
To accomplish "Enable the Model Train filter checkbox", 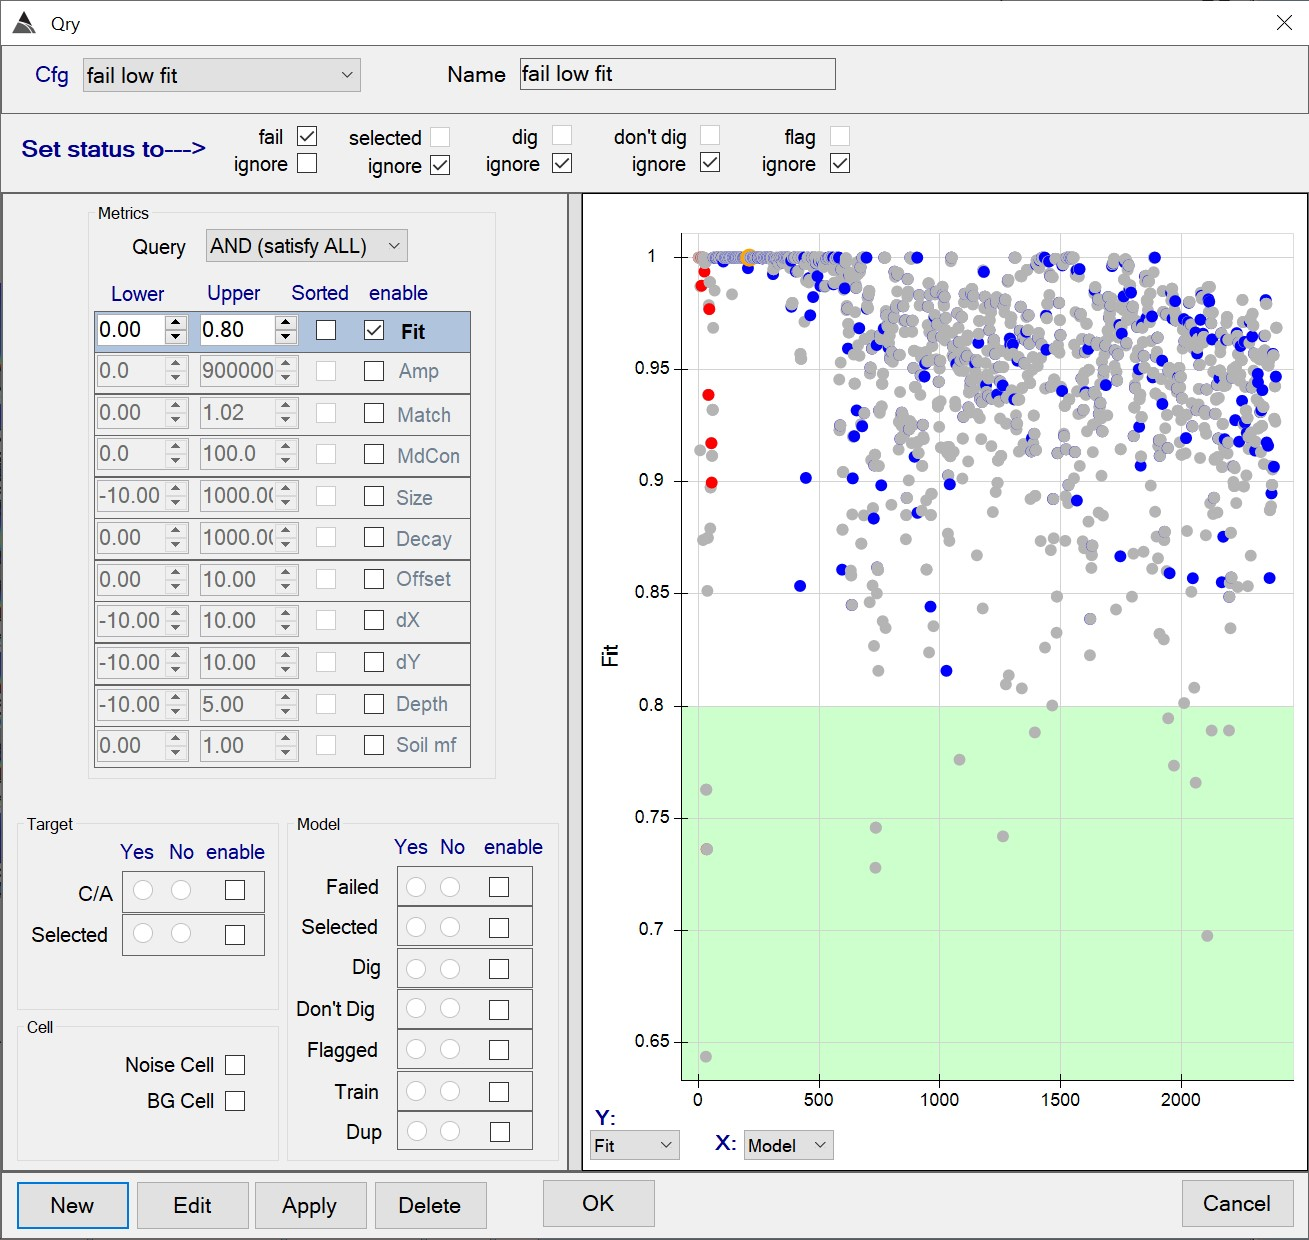I will (x=499, y=1091).
